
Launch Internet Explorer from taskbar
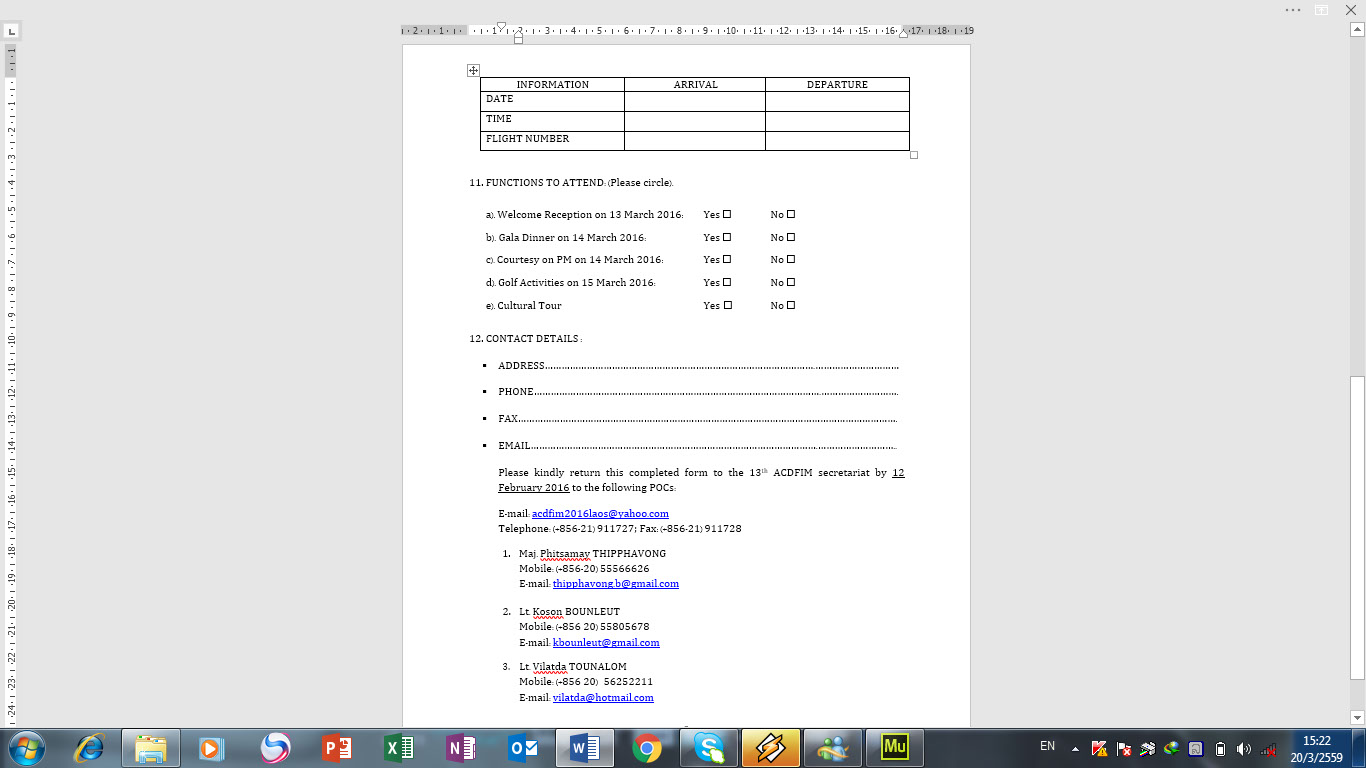[x=90, y=747]
